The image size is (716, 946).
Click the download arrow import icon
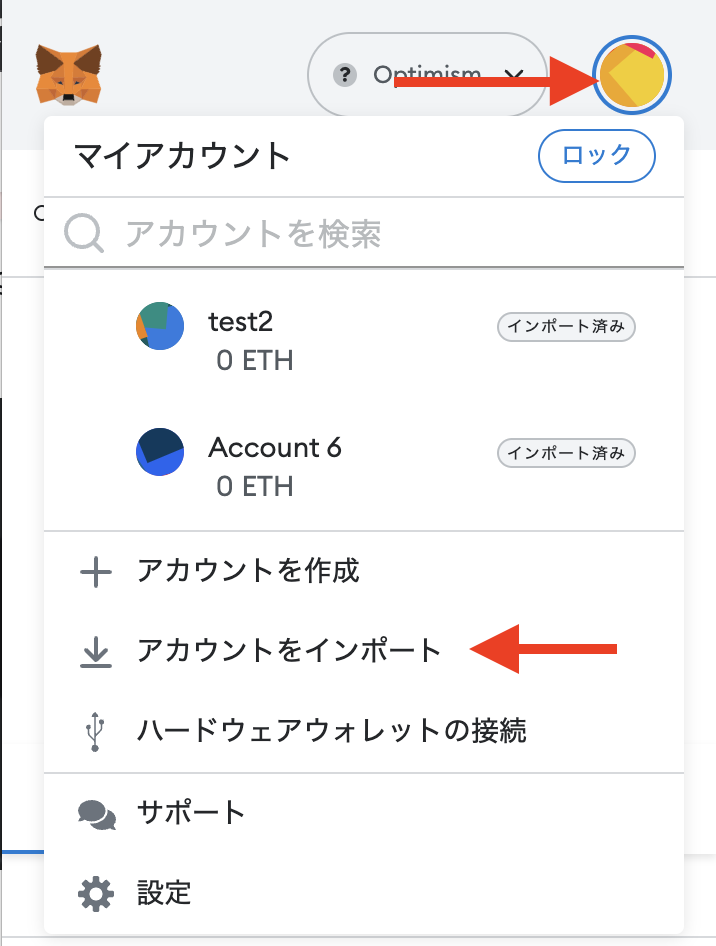coord(95,651)
